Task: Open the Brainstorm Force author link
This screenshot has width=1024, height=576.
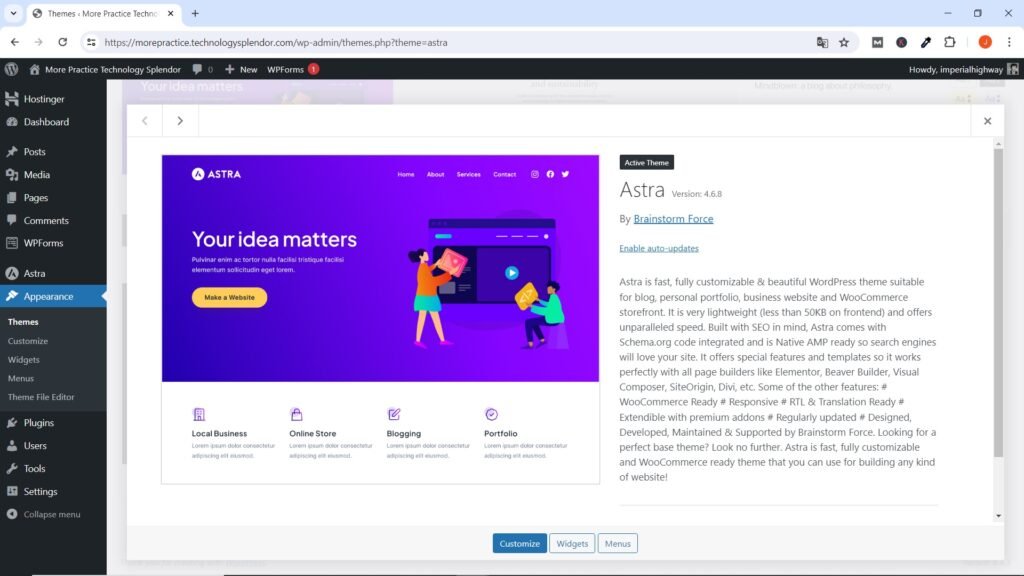Action: [673, 218]
